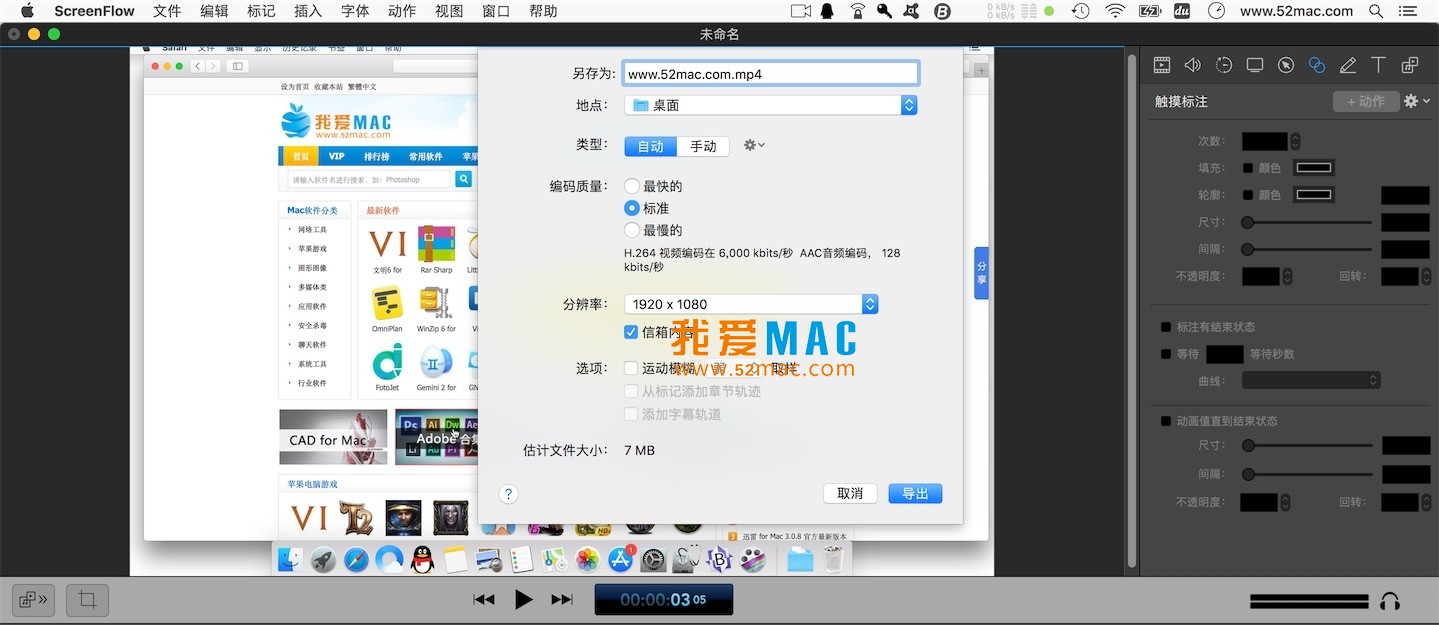Click the 填充 color swatch
The image size is (1439, 625).
pyautogui.click(x=1314, y=168)
